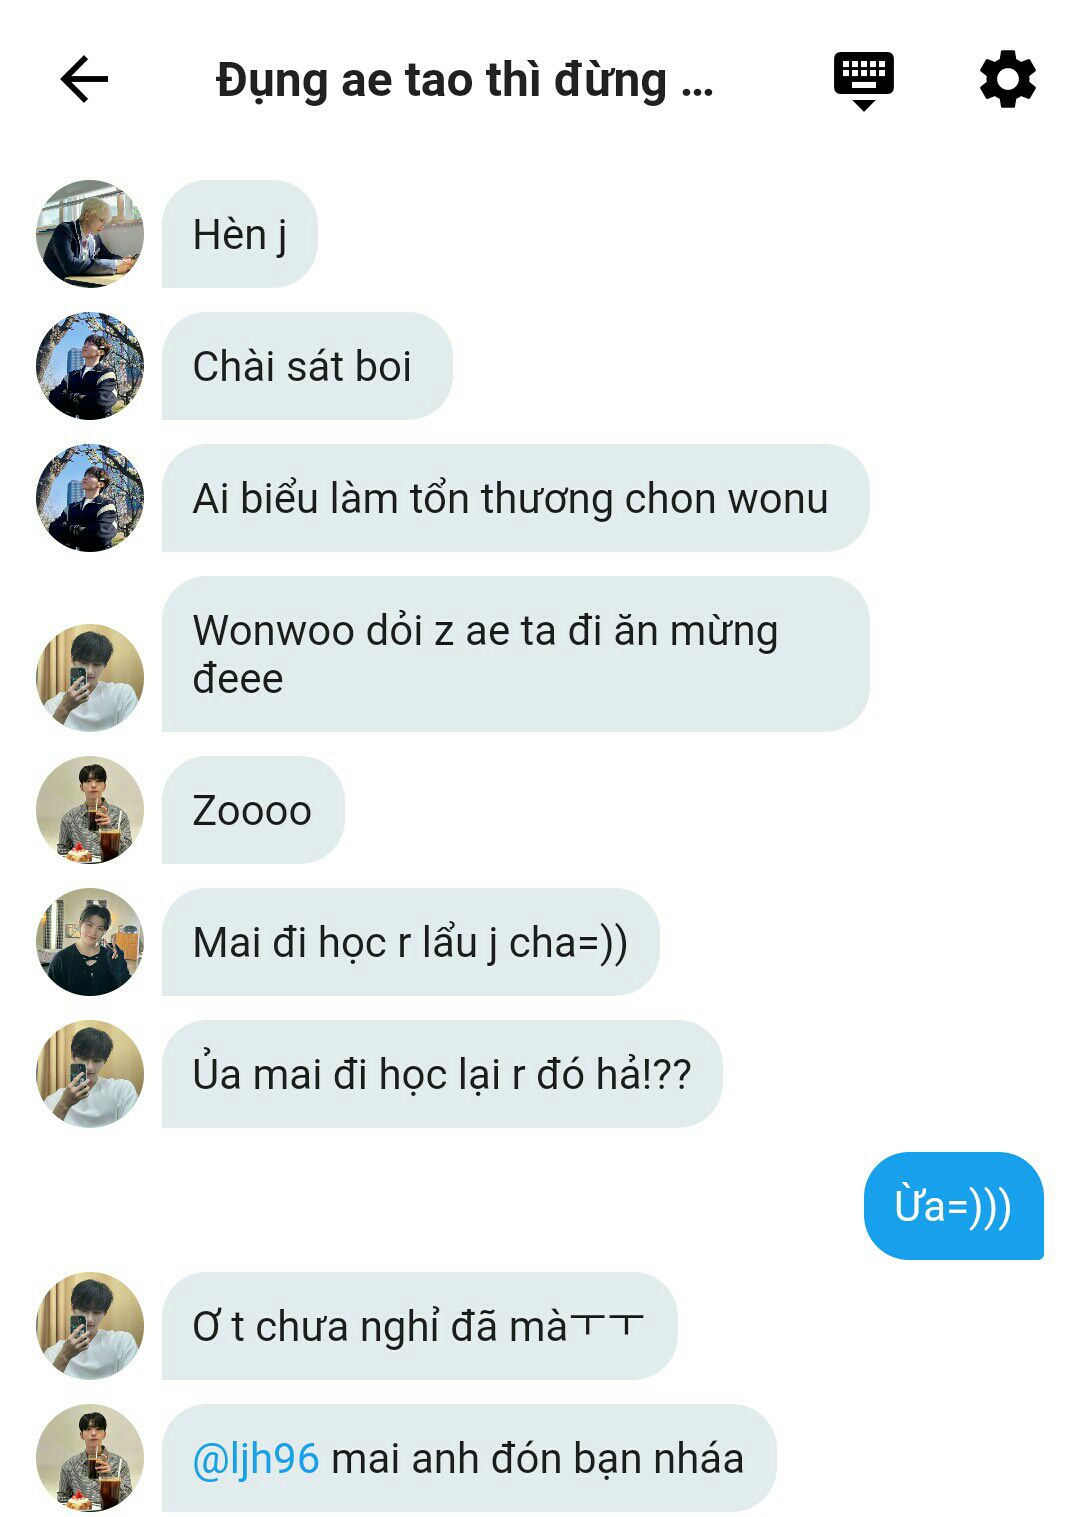Open the chat title 'Đụng ae tao thì đừng'

point(465,81)
